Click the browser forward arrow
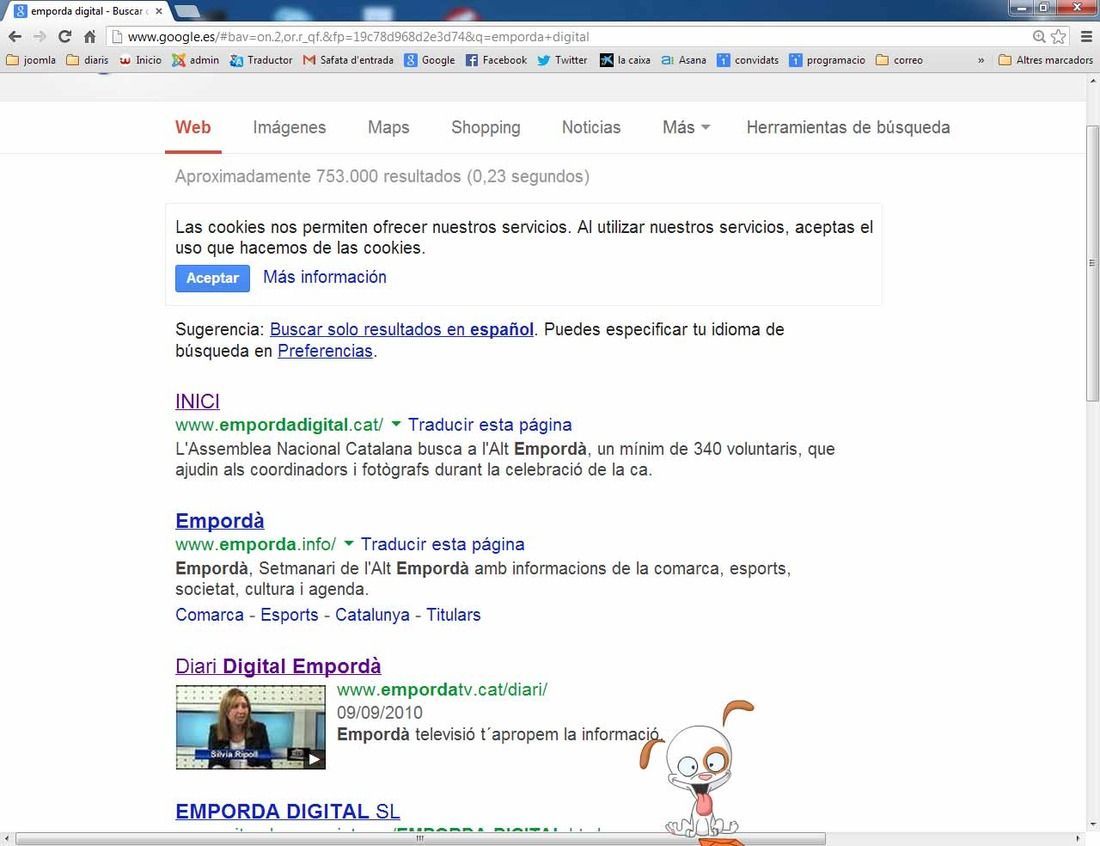The image size is (1100, 846). (x=40, y=36)
